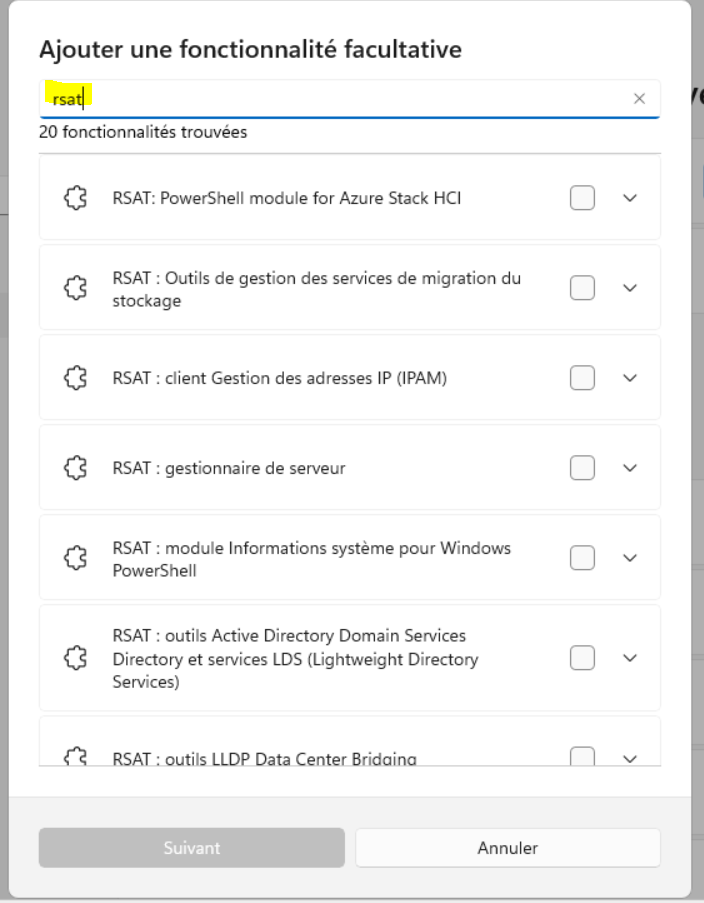The height and width of the screenshot is (903, 704).
Task: Click the puzzle icon beside Azure Stack HCI
Action: tap(74, 198)
